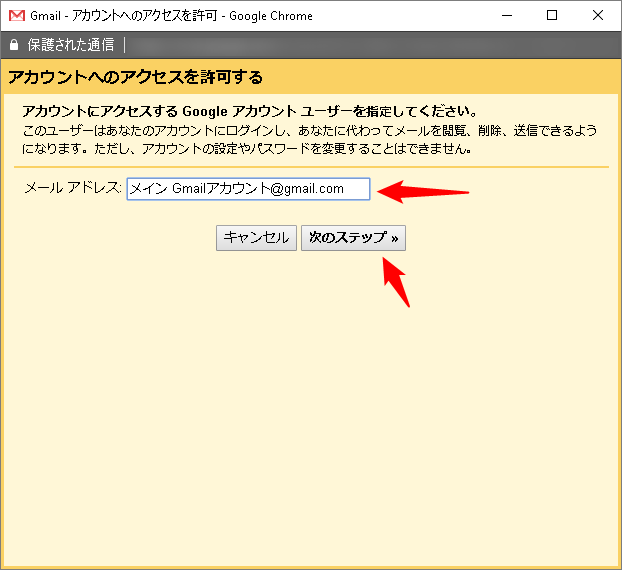Minimize the Chrome popup window

tap(507, 15)
